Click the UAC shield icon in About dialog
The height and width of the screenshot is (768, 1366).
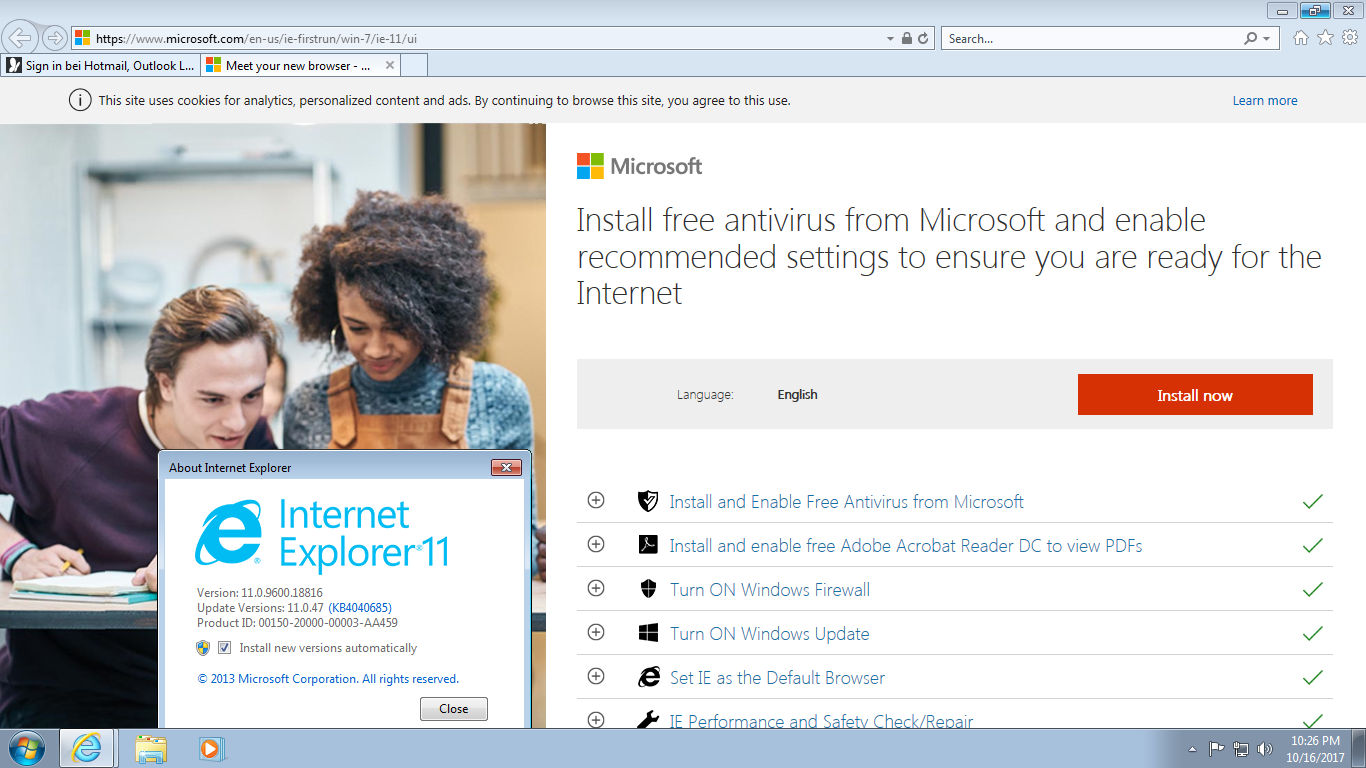coord(203,648)
